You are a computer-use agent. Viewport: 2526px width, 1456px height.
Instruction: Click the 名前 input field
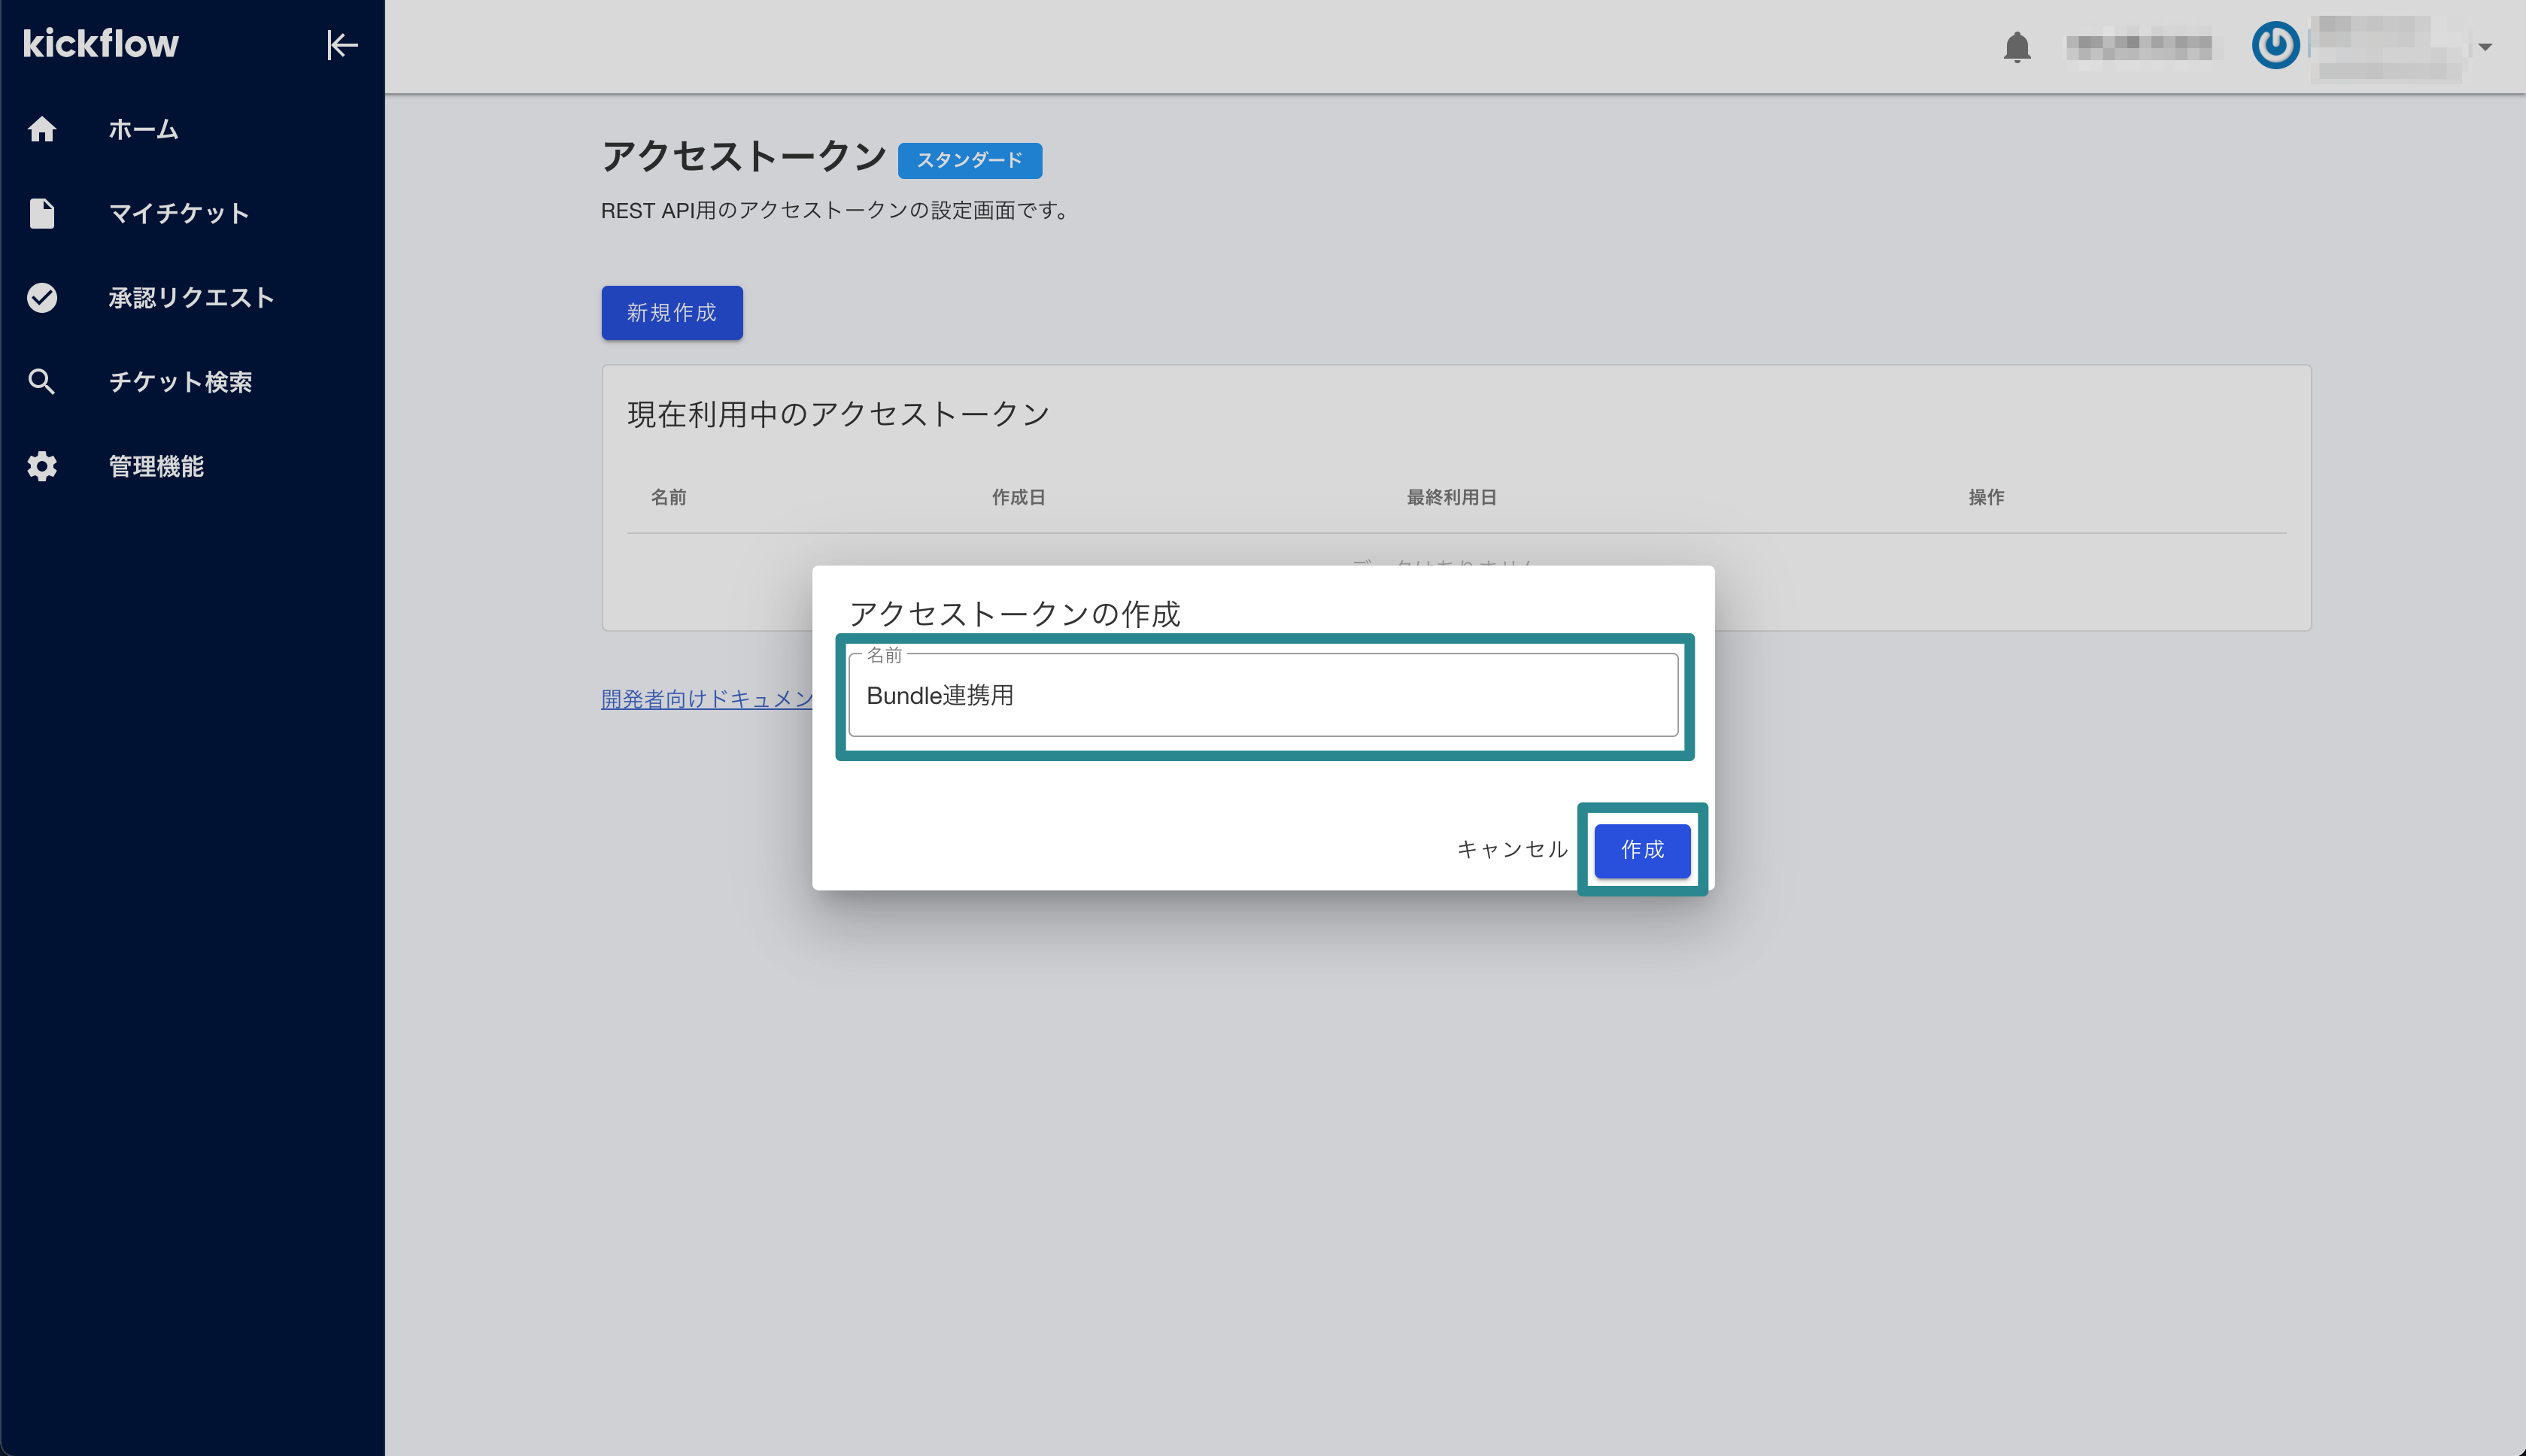click(x=1262, y=696)
